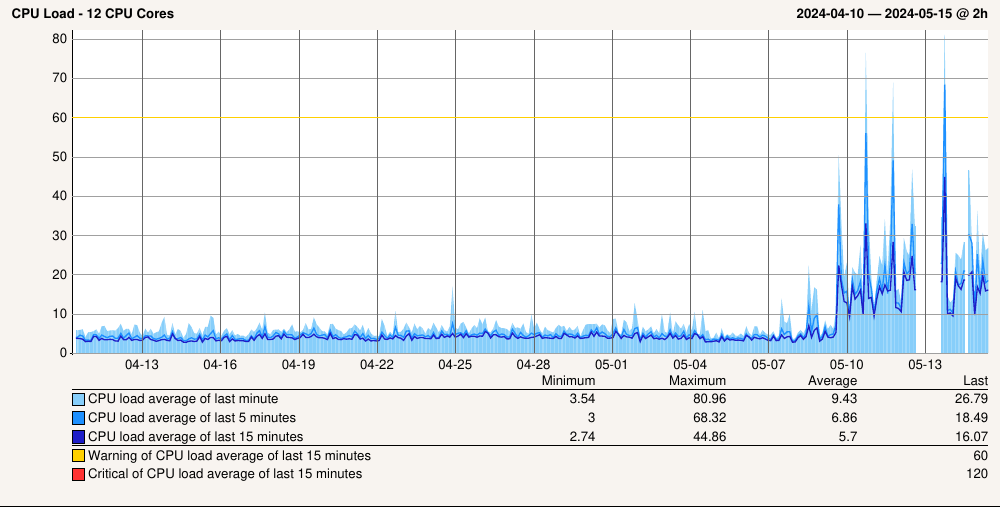Click the dark blue 15-minute legend swatch

coord(79,437)
